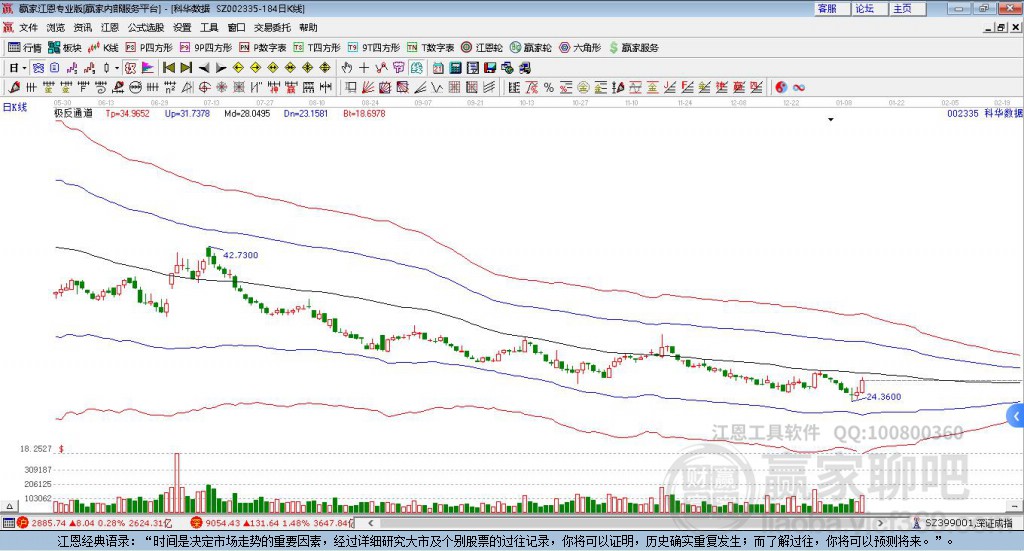1024x551 pixels.
Task: Open the 设置 menu
Action: click(182, 27)
